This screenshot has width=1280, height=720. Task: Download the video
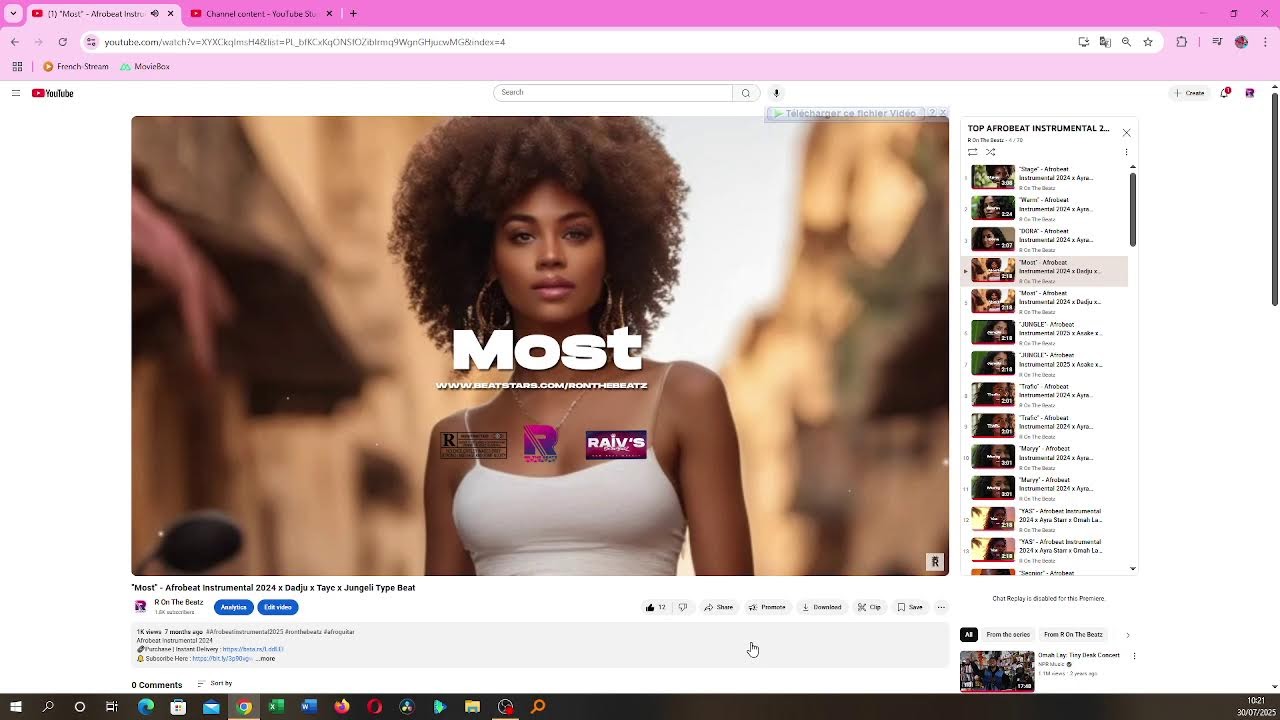[x=821, y=607]
